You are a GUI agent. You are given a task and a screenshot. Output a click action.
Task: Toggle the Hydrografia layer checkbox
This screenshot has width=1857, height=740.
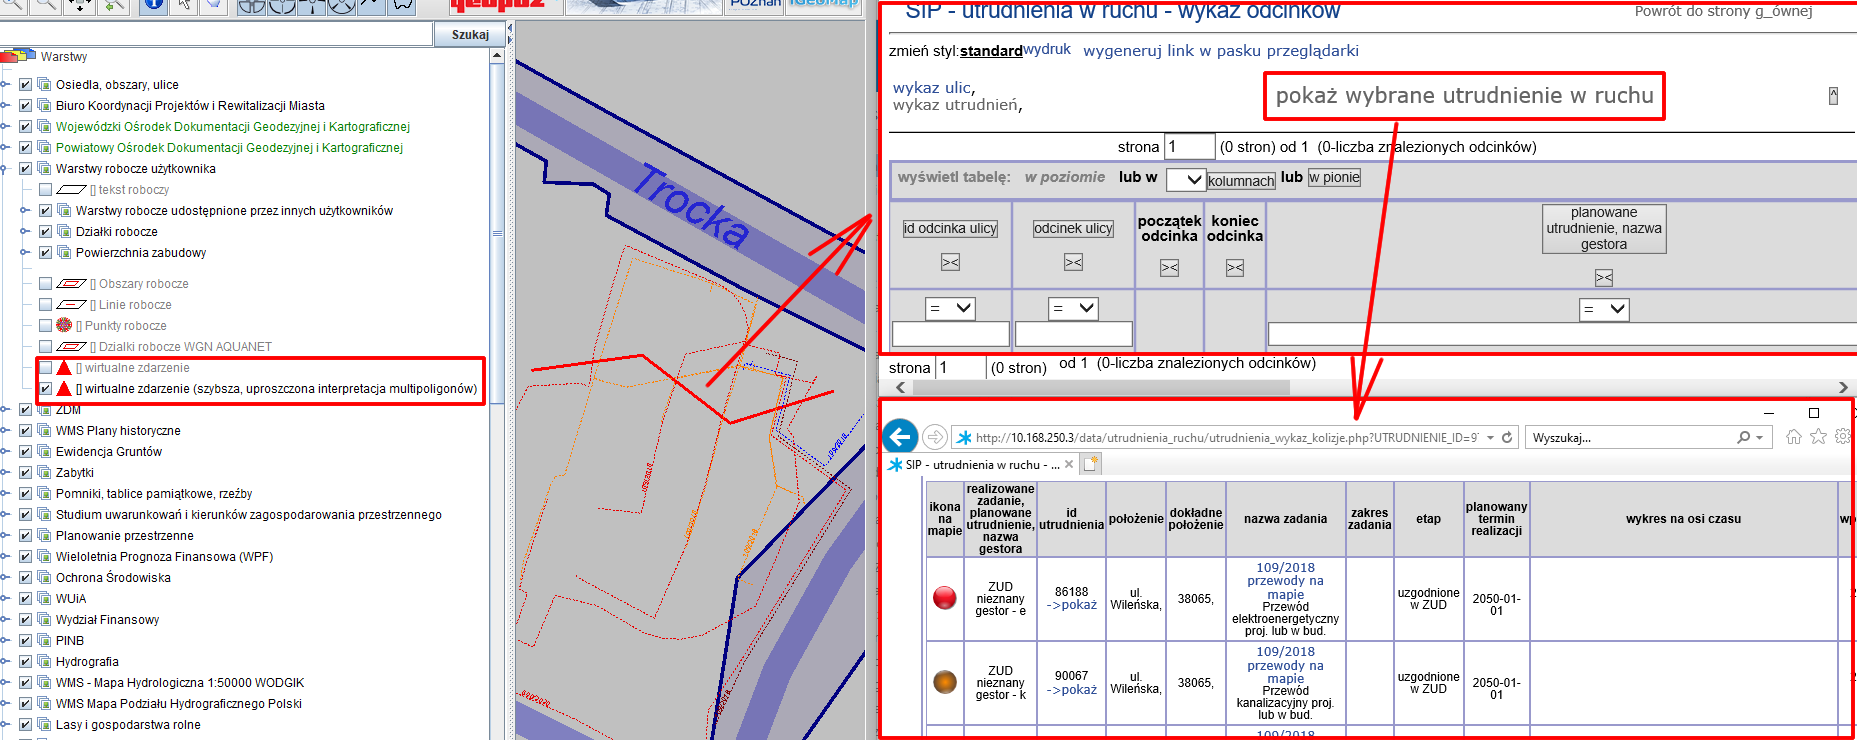26,662
